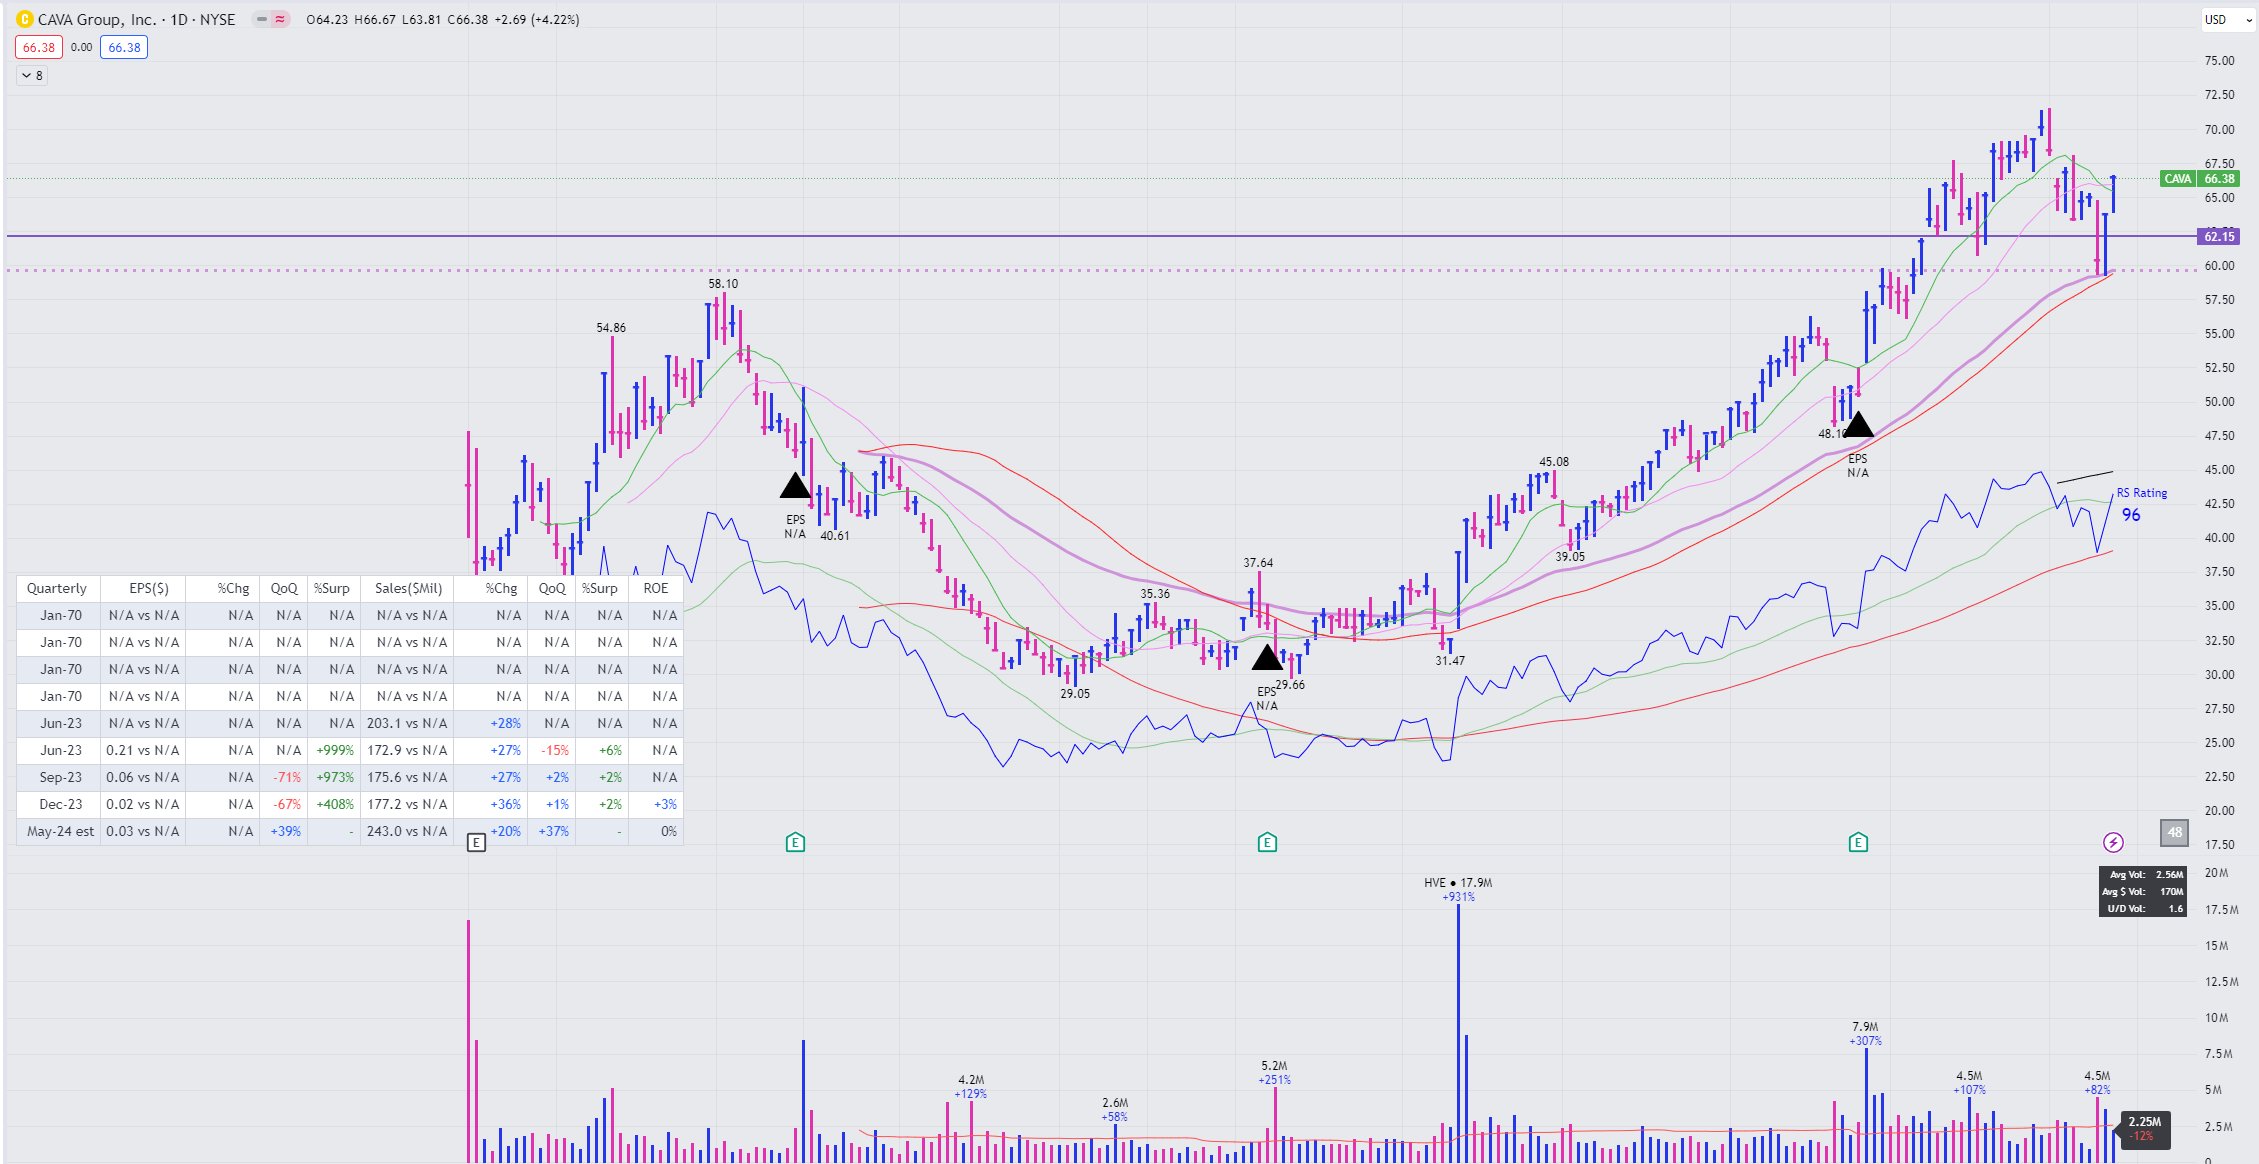
Task: Click green E earnings marker below 48.1 low
Action: (1858, 843)
